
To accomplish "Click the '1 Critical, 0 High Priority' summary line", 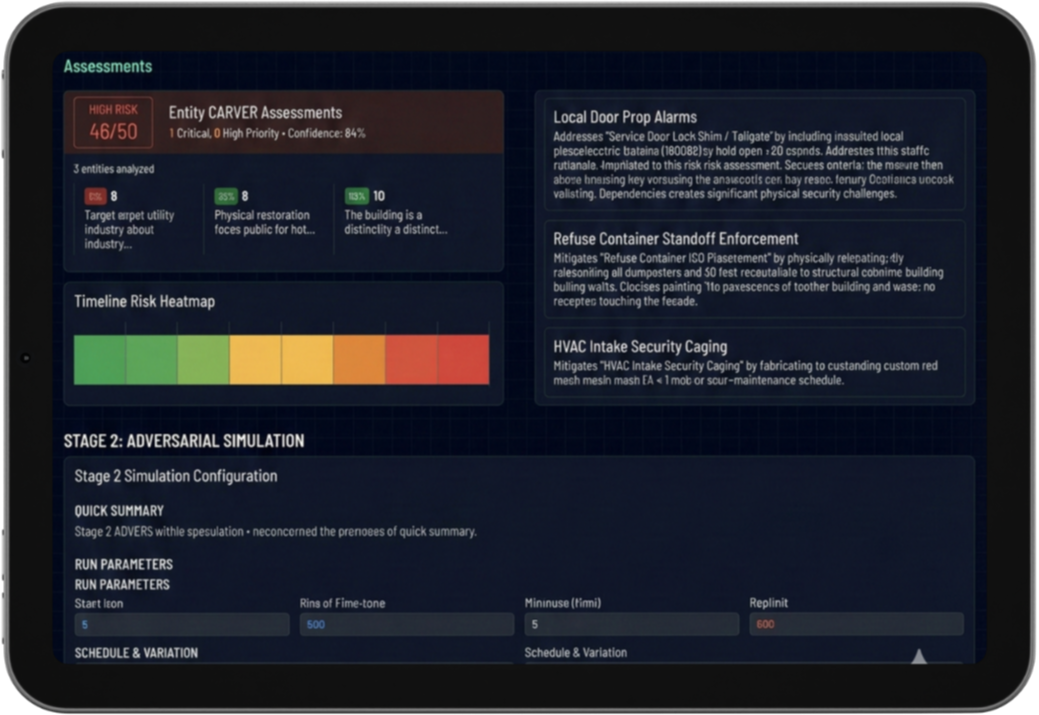I will click(267, 133).
